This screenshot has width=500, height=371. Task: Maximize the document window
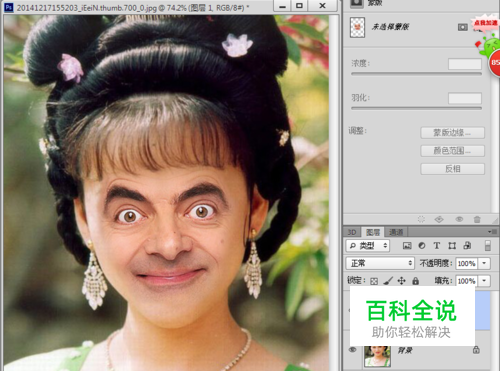299,6
